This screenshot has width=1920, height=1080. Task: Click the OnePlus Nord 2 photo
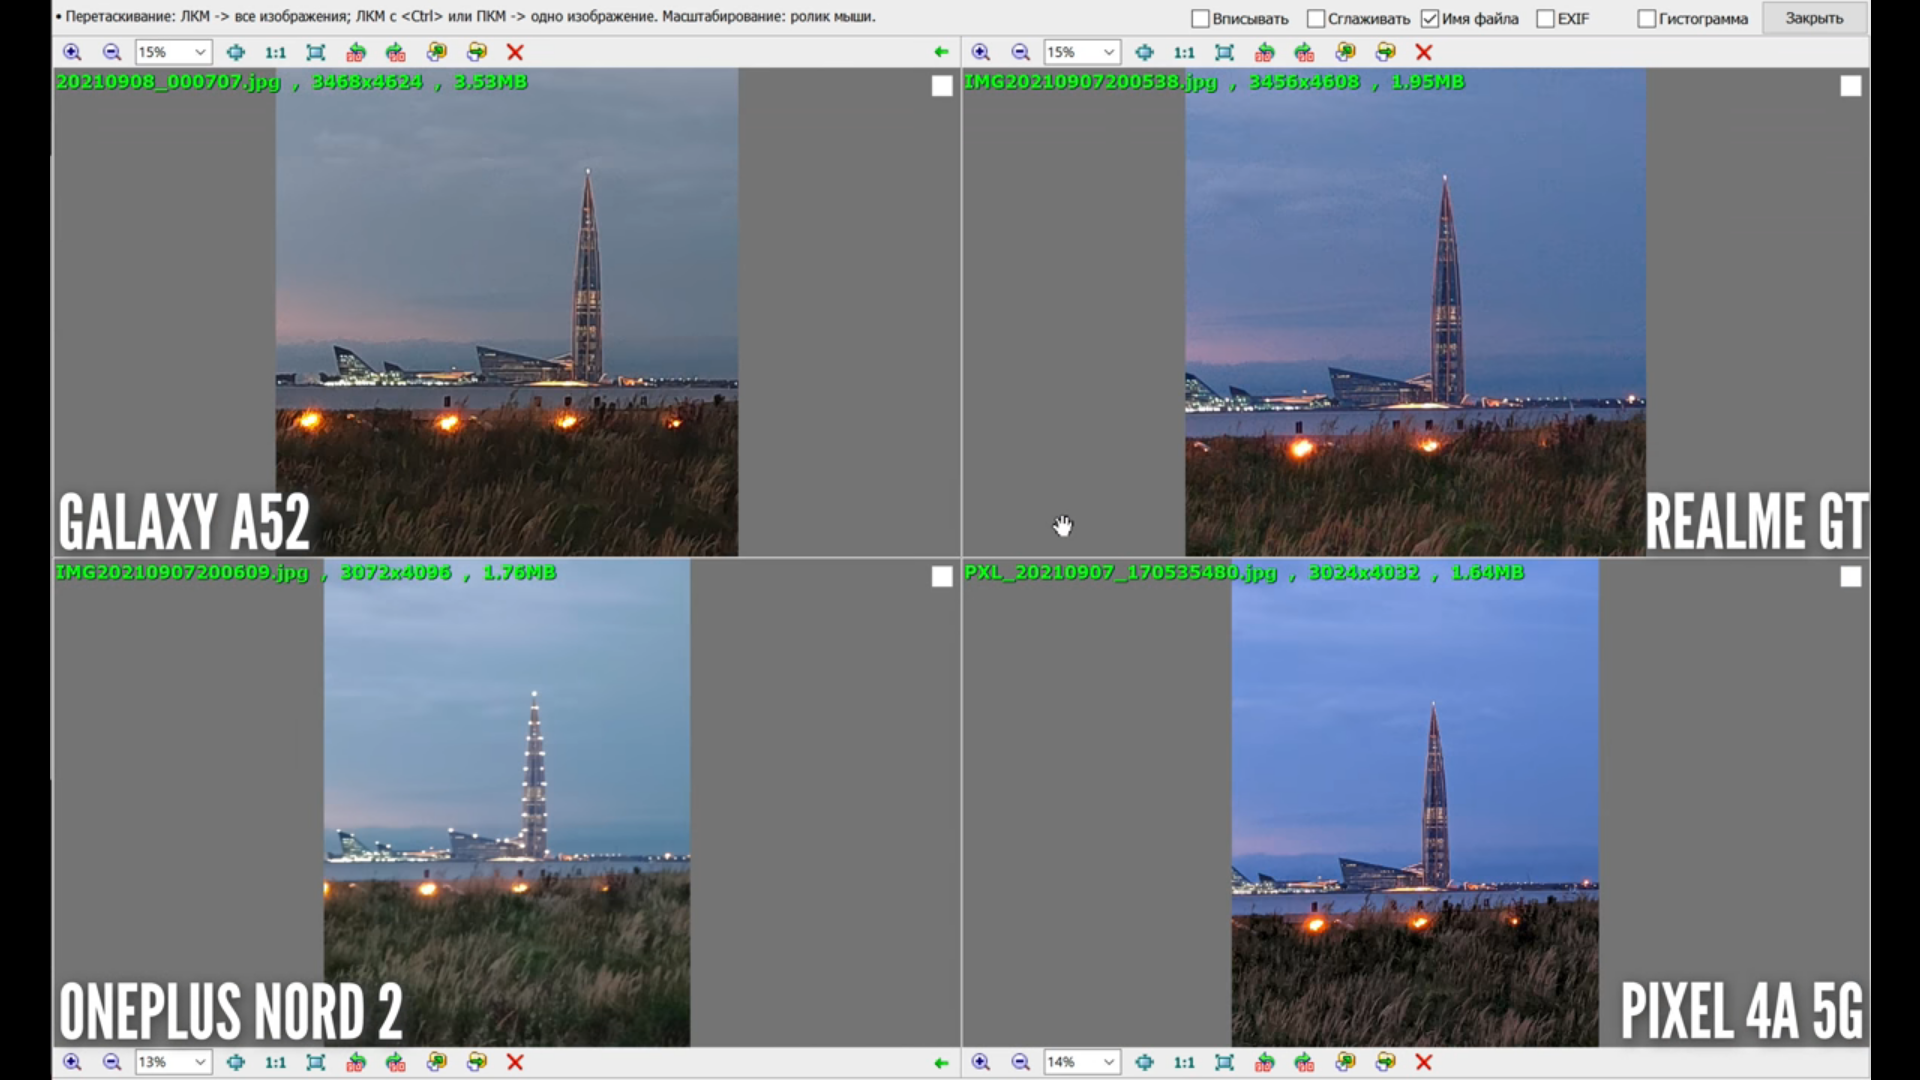(x=506, y=800)
